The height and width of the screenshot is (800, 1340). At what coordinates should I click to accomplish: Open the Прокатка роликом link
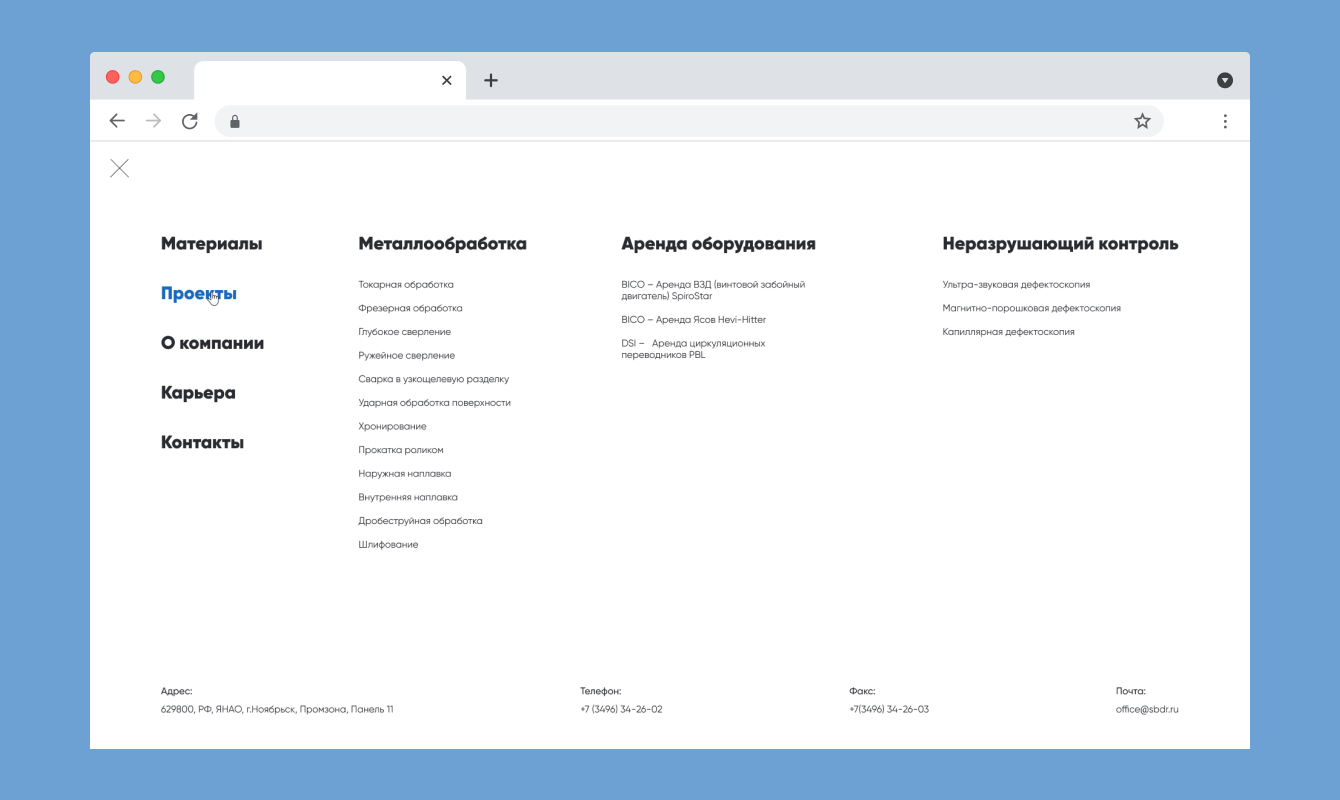400,450
